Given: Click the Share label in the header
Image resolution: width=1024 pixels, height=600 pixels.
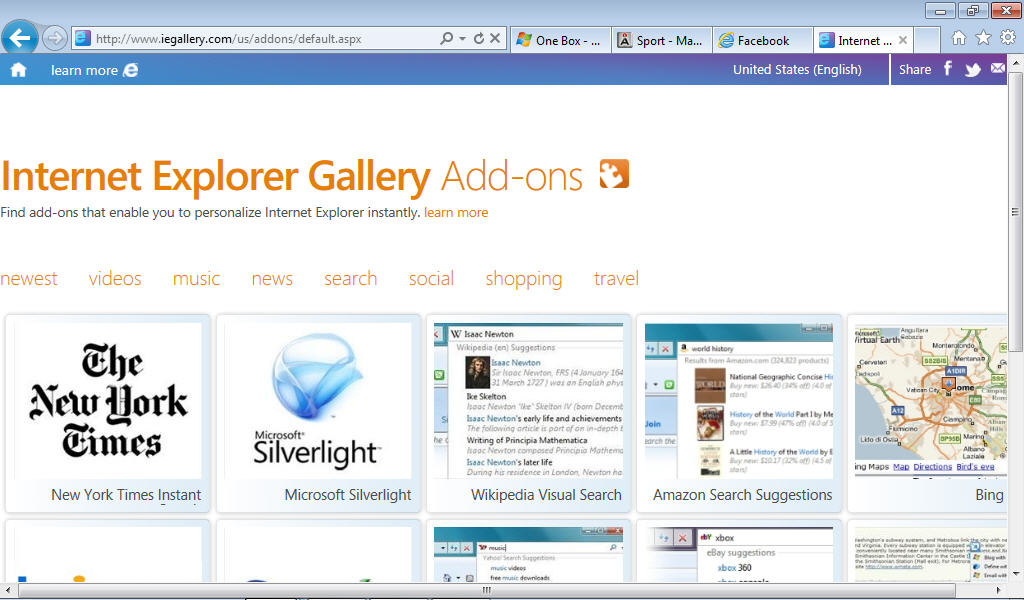Looking at the screenshot, I should pos(915,69).
